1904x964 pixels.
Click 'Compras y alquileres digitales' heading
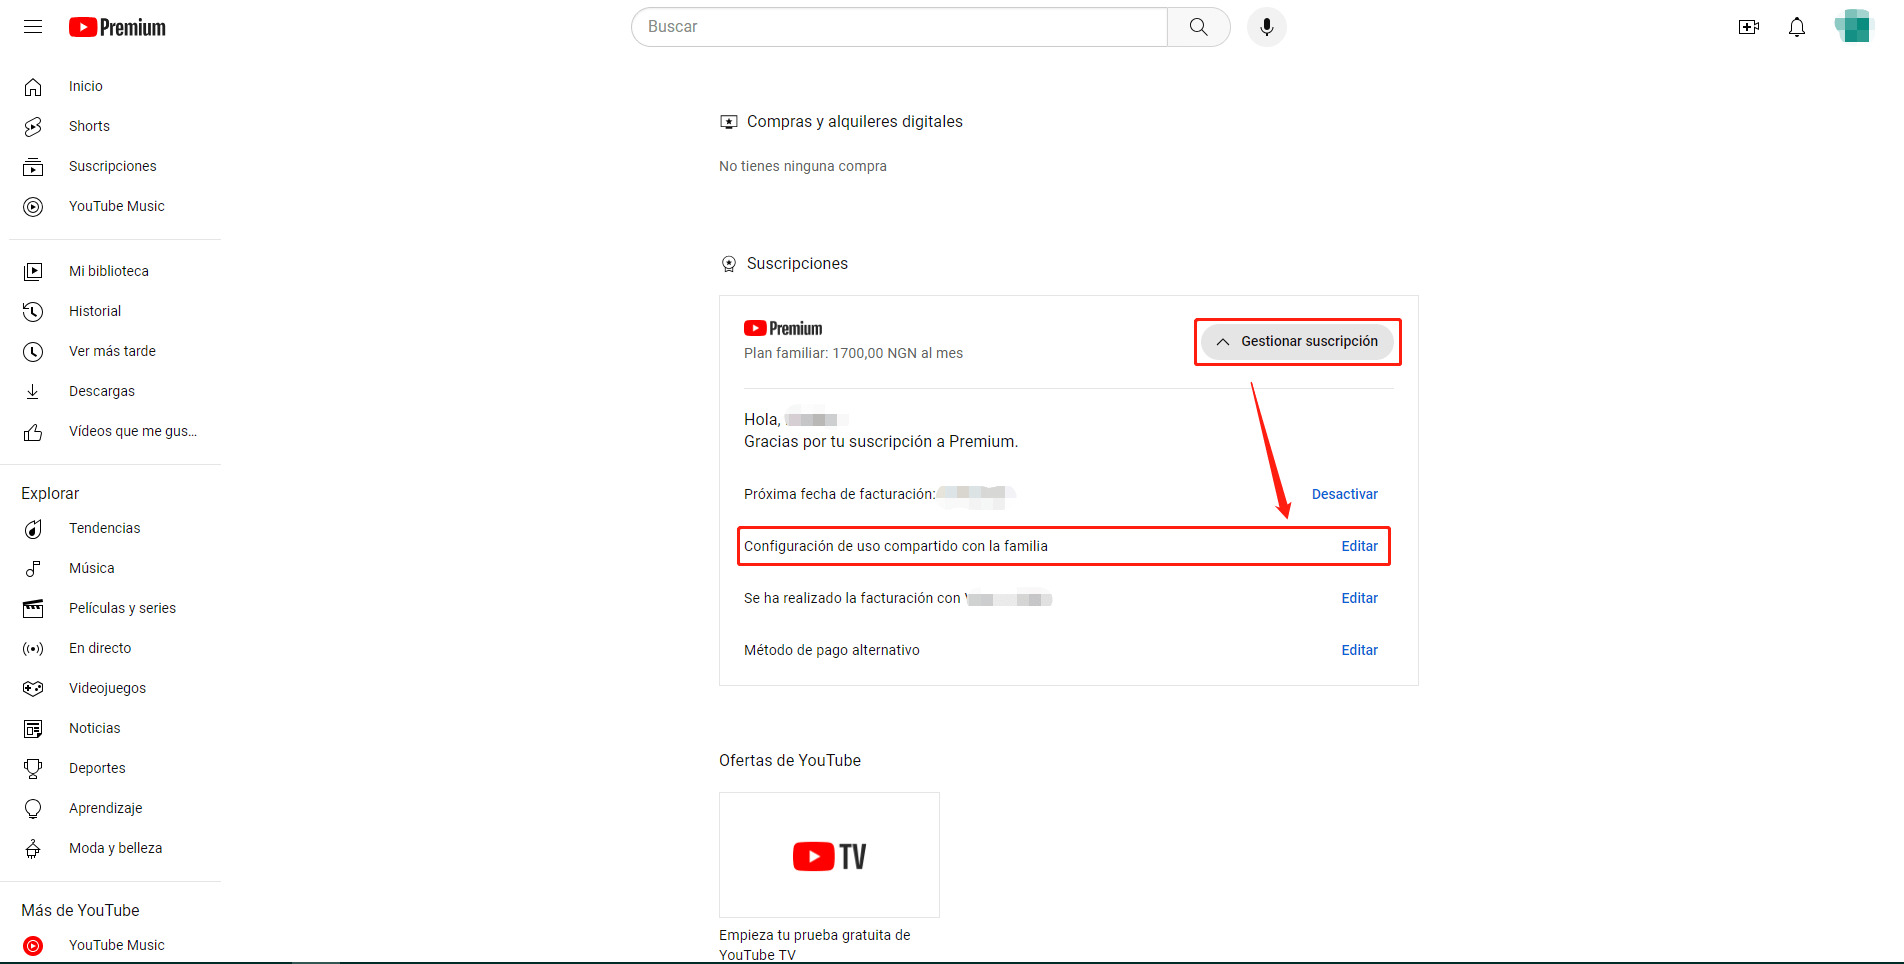855,121
